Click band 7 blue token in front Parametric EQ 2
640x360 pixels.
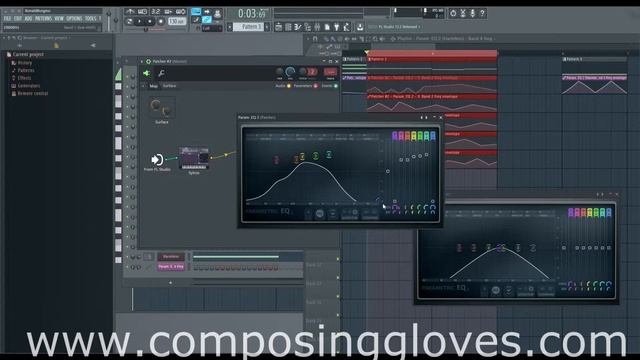pos(433,136)
